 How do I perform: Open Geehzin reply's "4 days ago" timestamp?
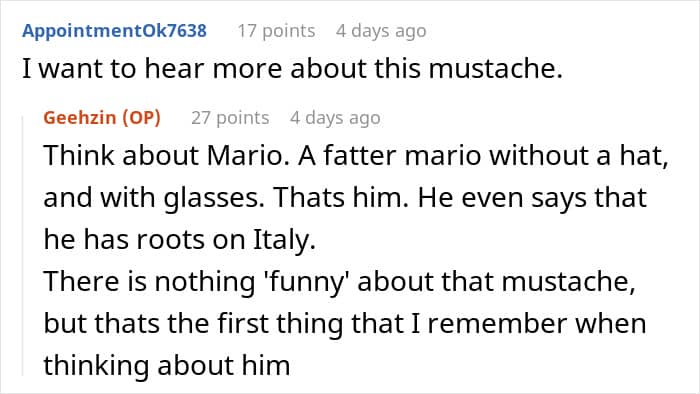[335, 118]
